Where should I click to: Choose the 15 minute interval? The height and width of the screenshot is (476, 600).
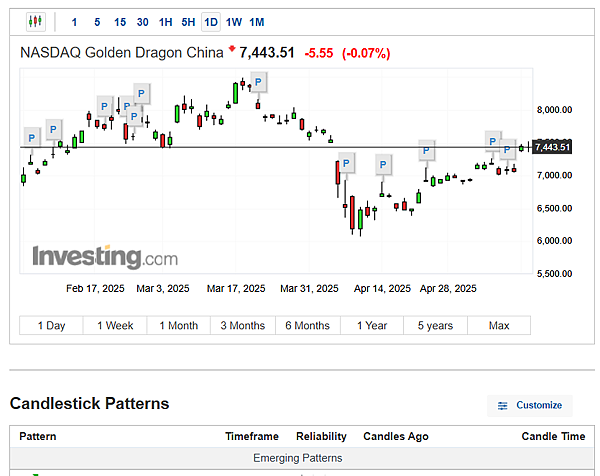point(120,21)
